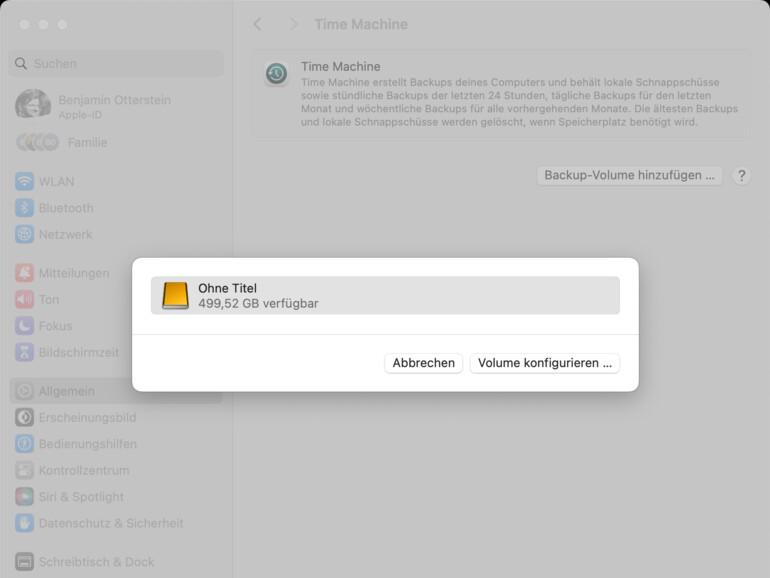Open the Erscheinungsbild label in sidebar
The height and width of the screenshot is (578, 770).
(x=87, y=417)
